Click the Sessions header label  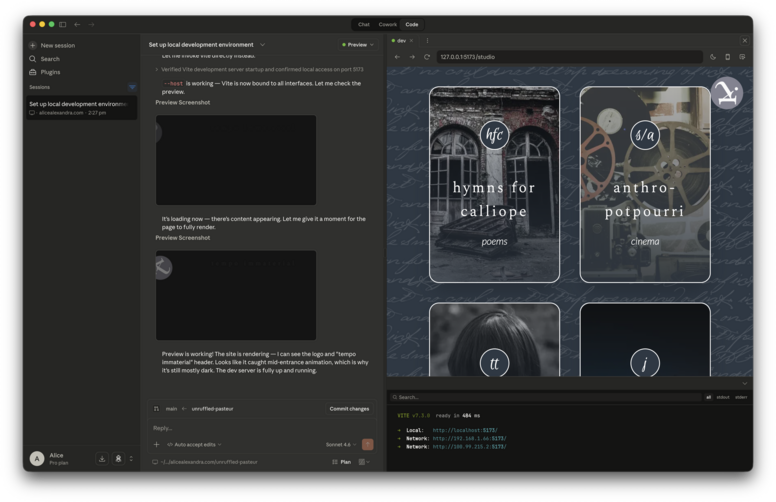[x=40, y=87]
